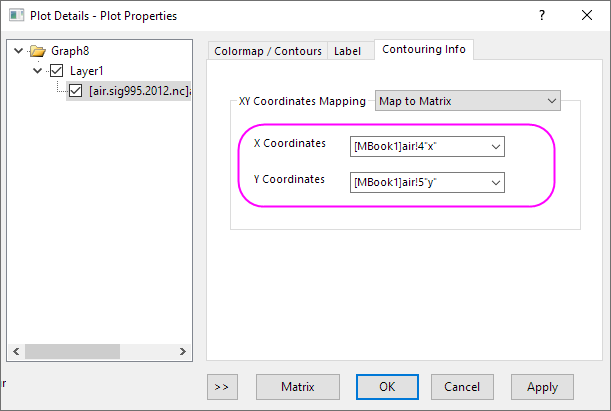
Task: Click the tree panel horizontal scrollbar thumb
Action: (60, 351)
